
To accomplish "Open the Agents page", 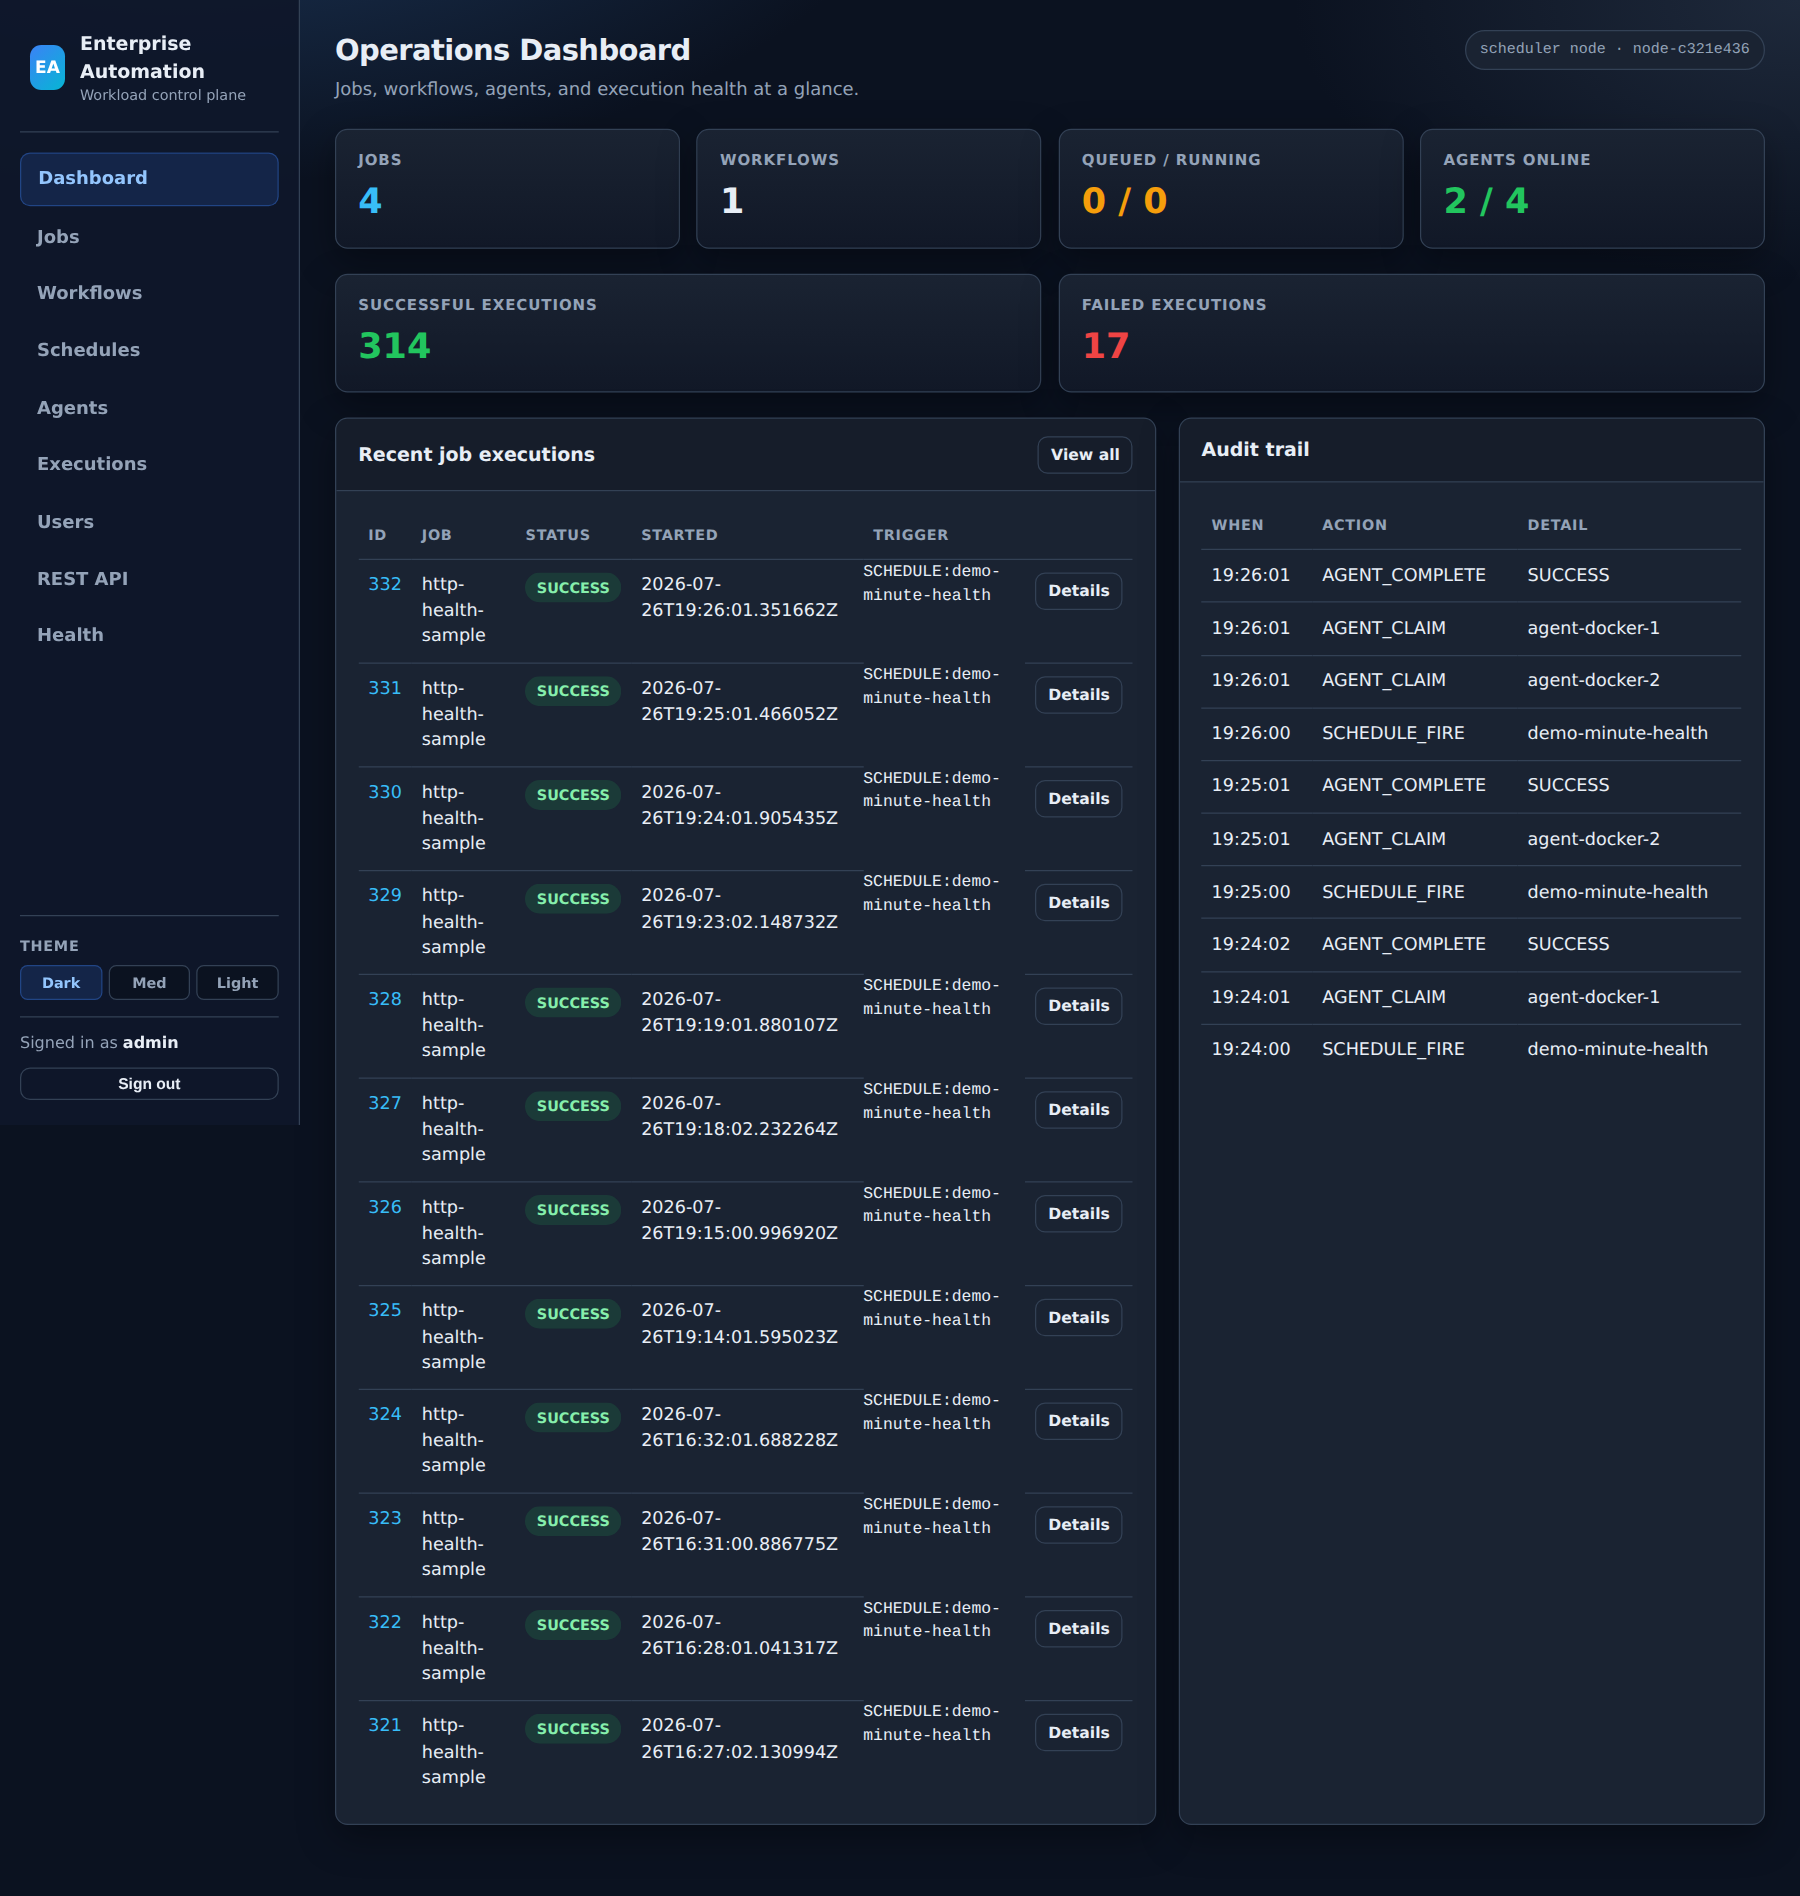I will (x=149, y=408).
